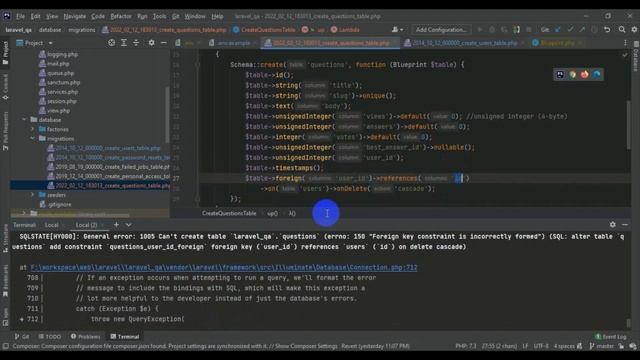This screenshot has height=360, width=640.
Task: Open the Edit menu
Action: pyautogui.click(x=36, y=16)
